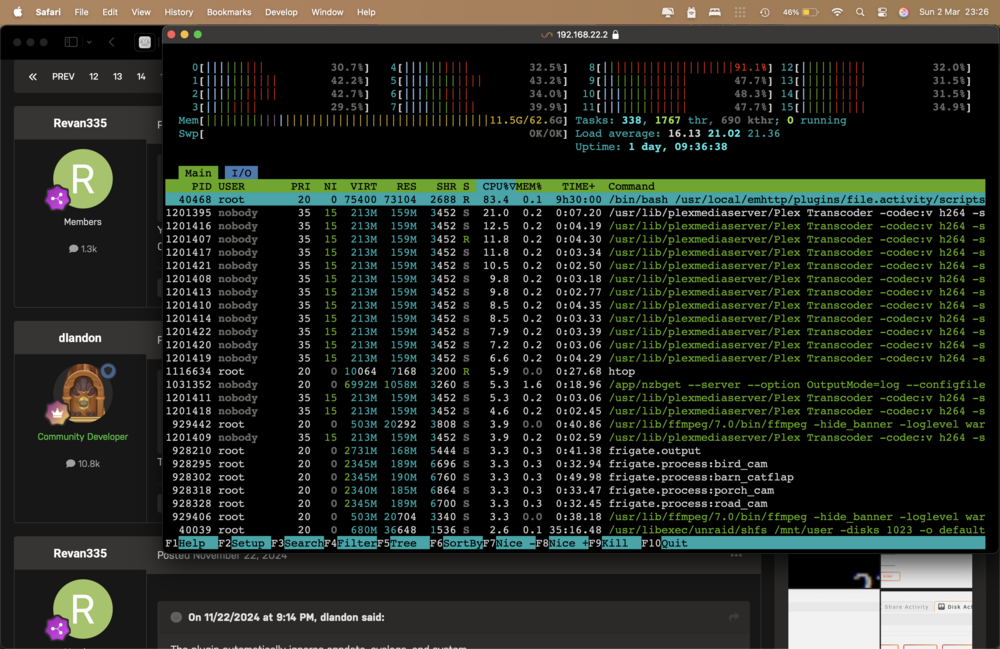1000x649 pixels.
Task: Sort by TIME+ column header
Action: coord(578,186)
